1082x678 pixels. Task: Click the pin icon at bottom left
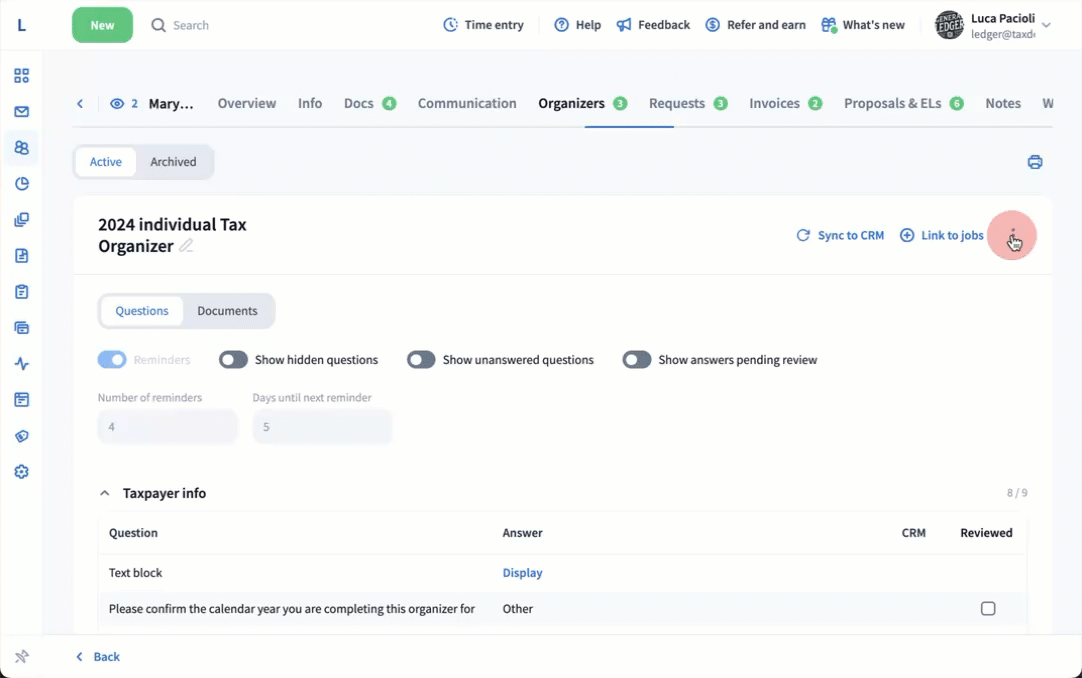tap(21, 657)
